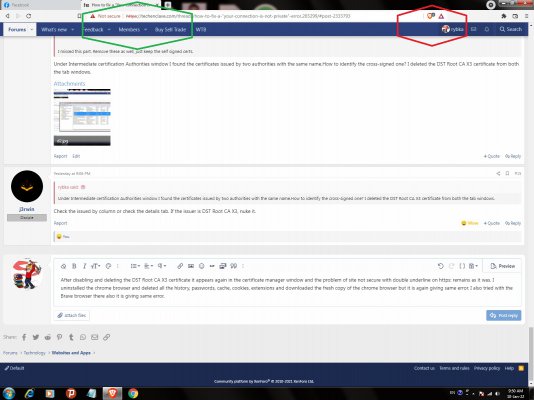Screen dimensions: 534x400
Task: Share thread via email icon
Action: click(95, 337)
